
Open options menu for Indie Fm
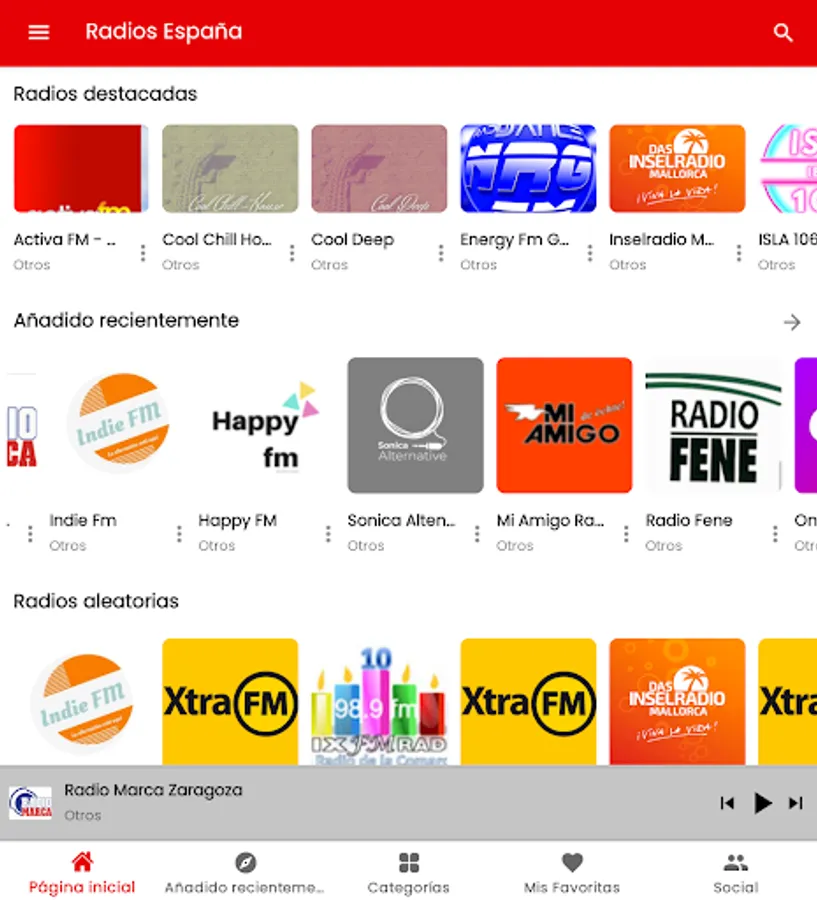pyautogui.click(x=179, y=534)
